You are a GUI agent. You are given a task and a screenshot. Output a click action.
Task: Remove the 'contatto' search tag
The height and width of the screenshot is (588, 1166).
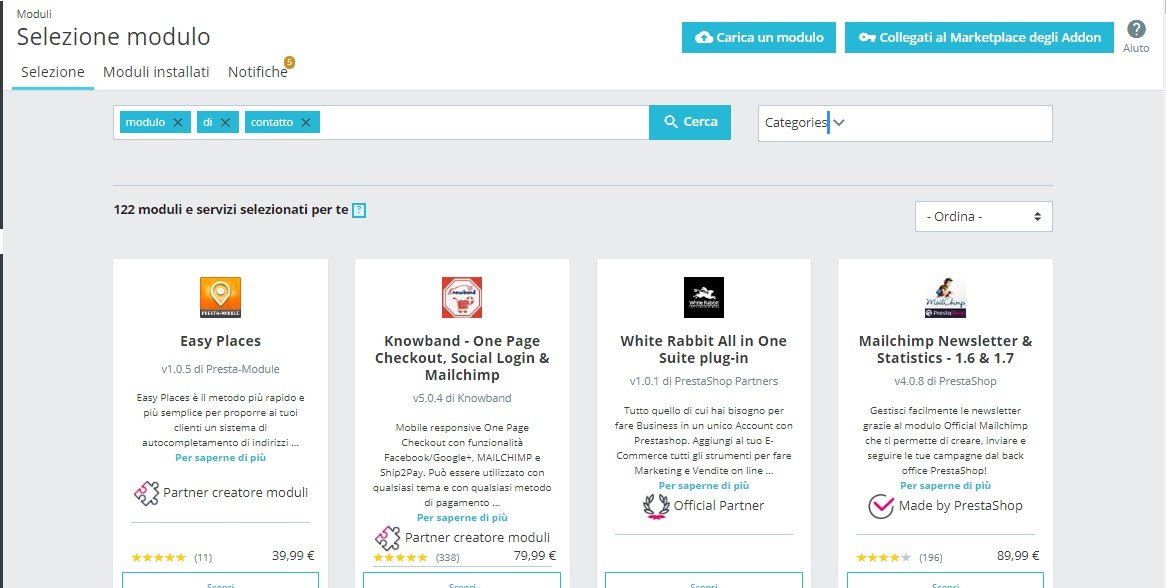coord(306,123)
